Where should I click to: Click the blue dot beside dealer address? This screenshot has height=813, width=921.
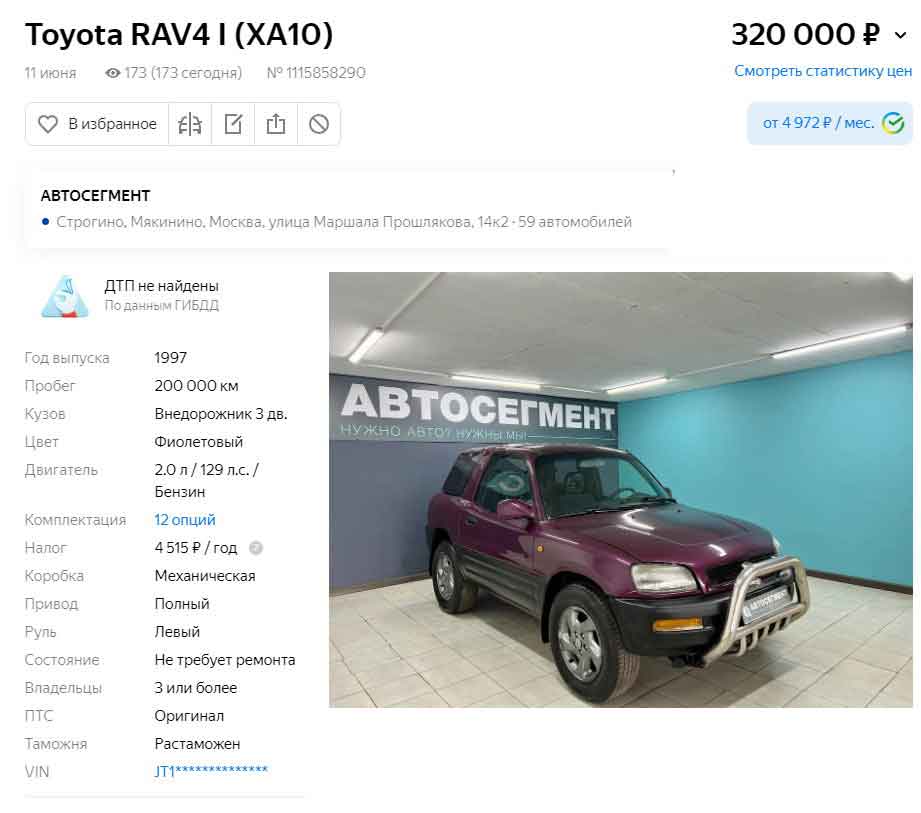point(45,221)
